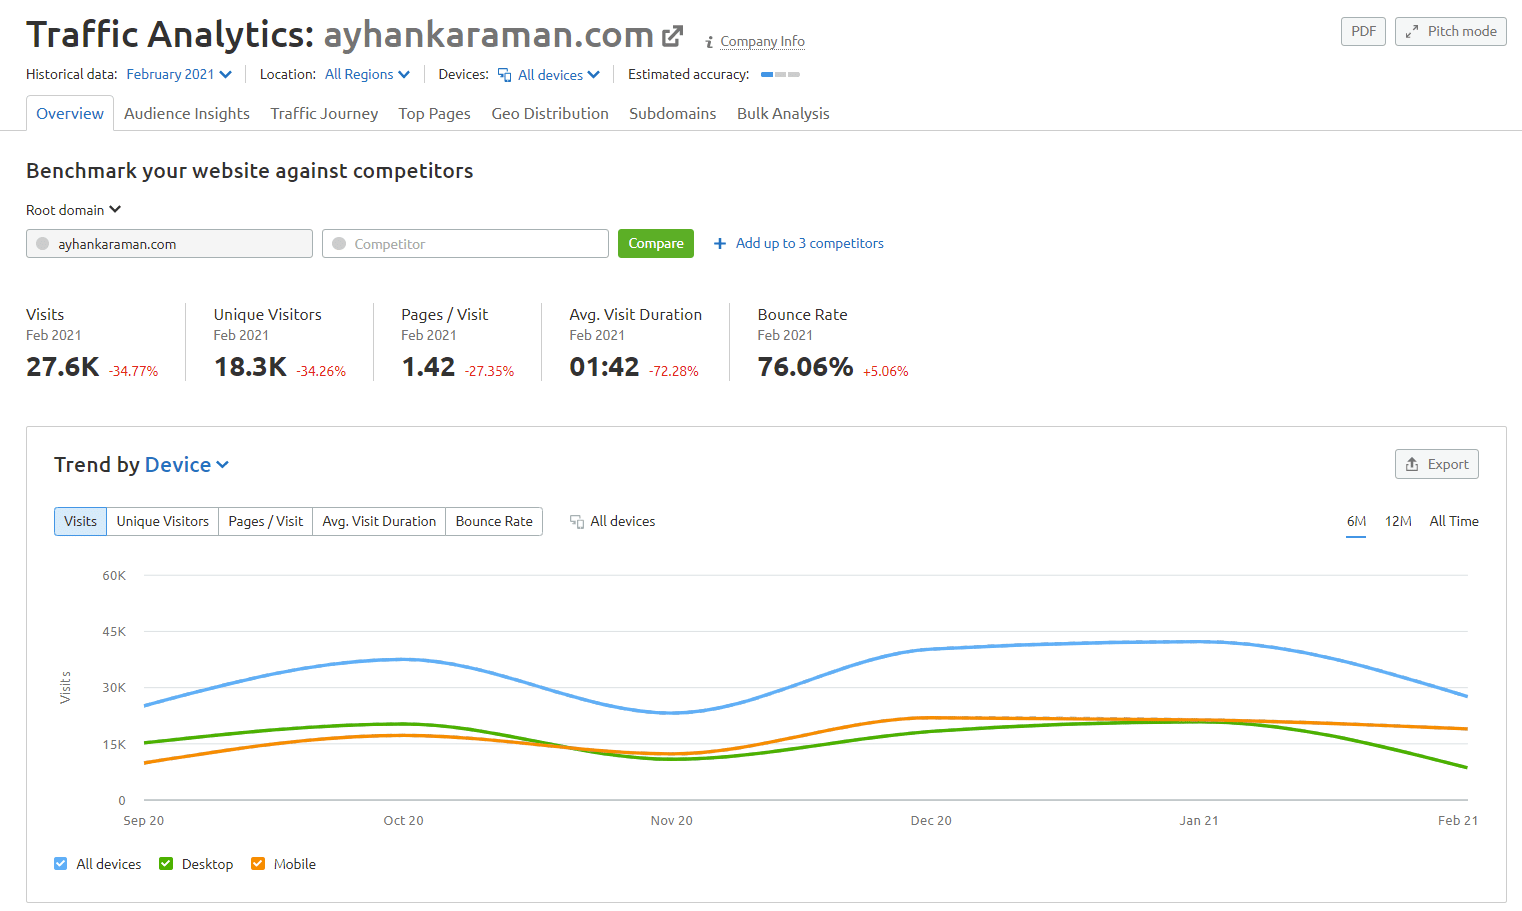The height and width of the screenshot is (911, 1522).
Task: Click the +5.06% change value
Action: [886, 371]
